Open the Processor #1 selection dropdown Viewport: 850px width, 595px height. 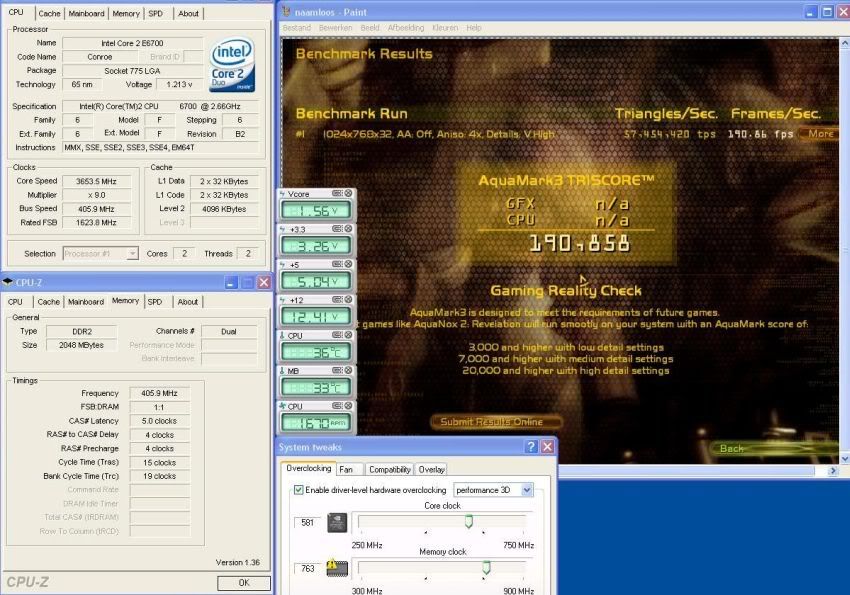[x=132, y=254]
